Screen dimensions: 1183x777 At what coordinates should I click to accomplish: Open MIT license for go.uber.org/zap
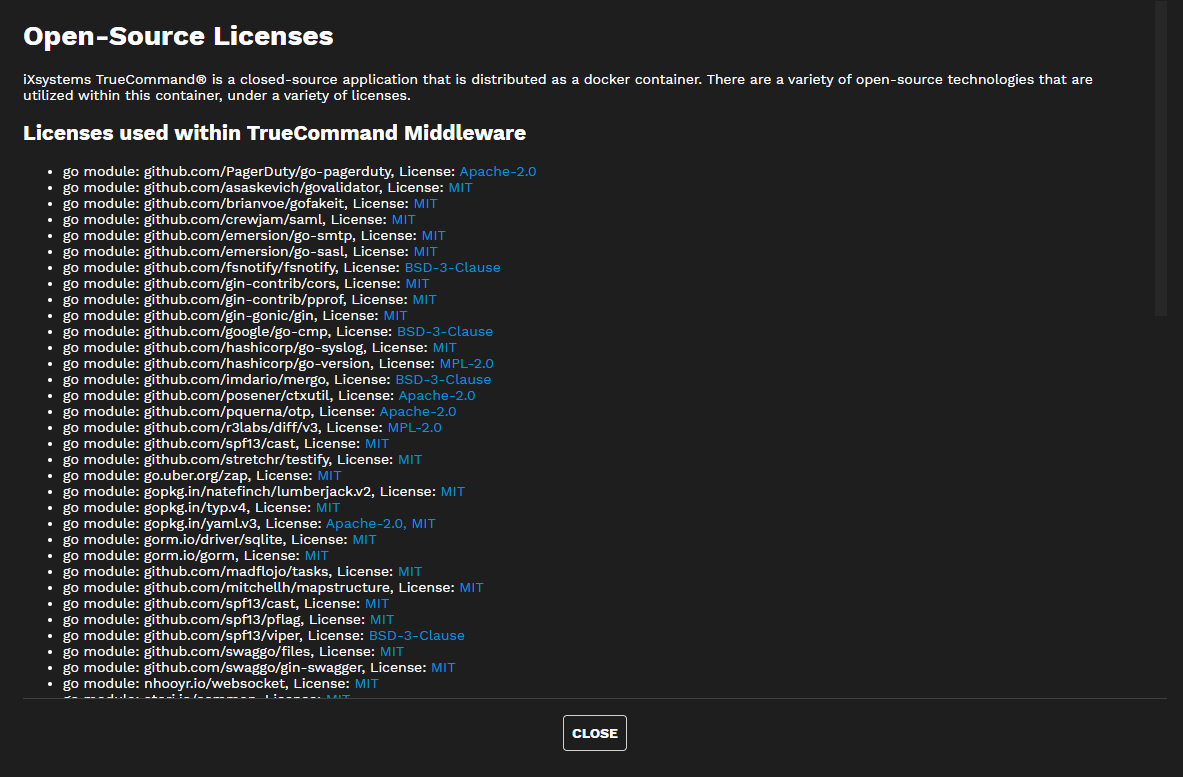[x=329, y=475]
